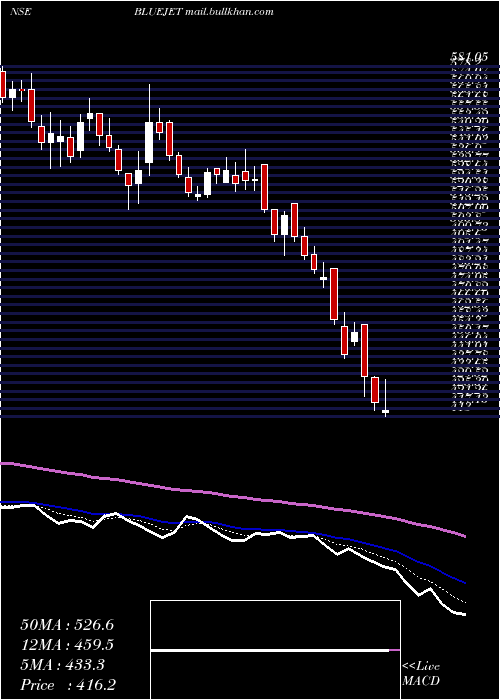Viewport: 500px width, 700px height.
Task: Click the BLUEJET mail.bullkhan.com chart title
Action: click(x=204, y=12)
